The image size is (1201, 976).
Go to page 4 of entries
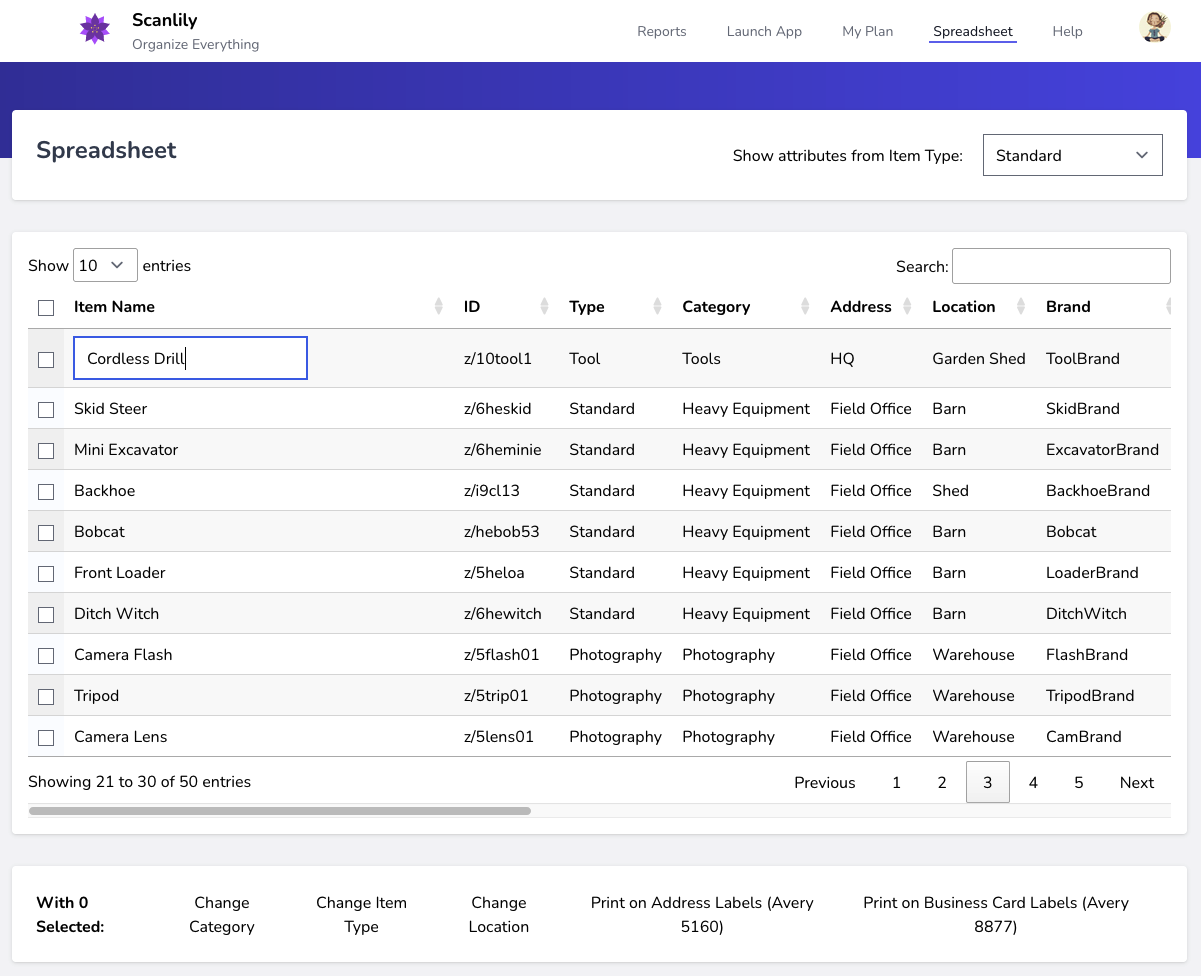point(1033,783)
